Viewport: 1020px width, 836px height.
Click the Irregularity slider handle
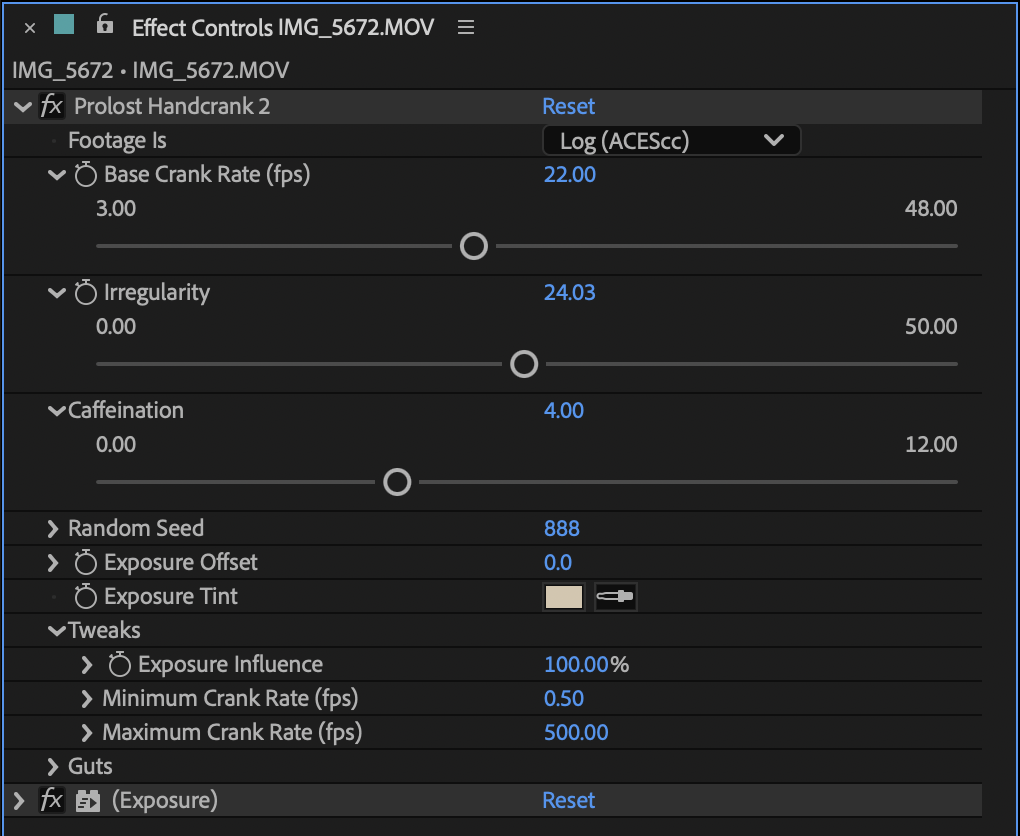pyautogui.click(x=524, y=364)
